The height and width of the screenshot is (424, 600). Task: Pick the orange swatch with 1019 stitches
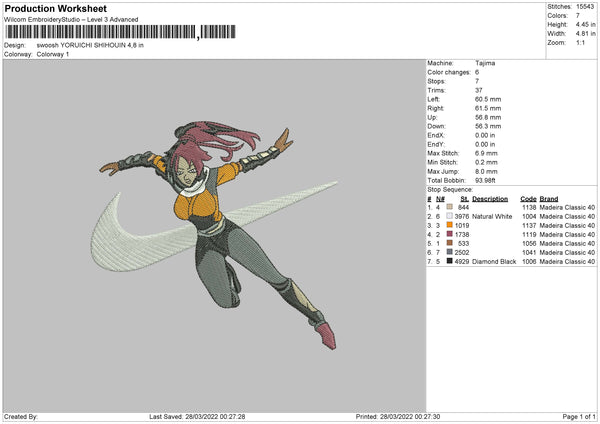[x=450, y=224]
